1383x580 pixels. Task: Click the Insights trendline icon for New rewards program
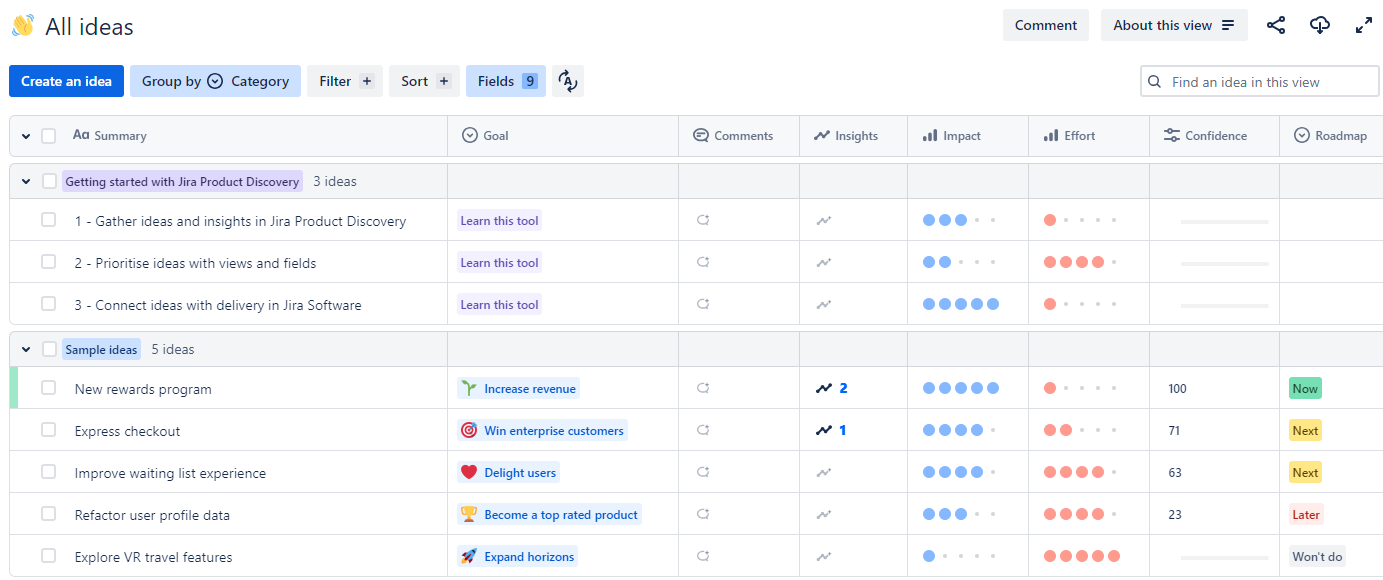point(825,388)
